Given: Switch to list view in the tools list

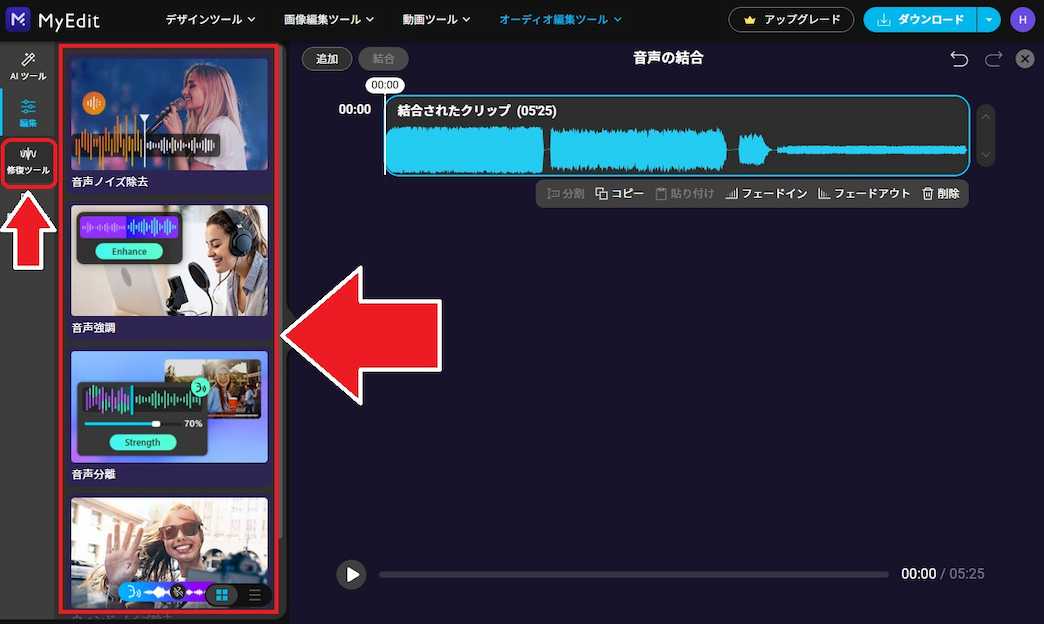Looking at the screenshot, I should coord(254,592).
